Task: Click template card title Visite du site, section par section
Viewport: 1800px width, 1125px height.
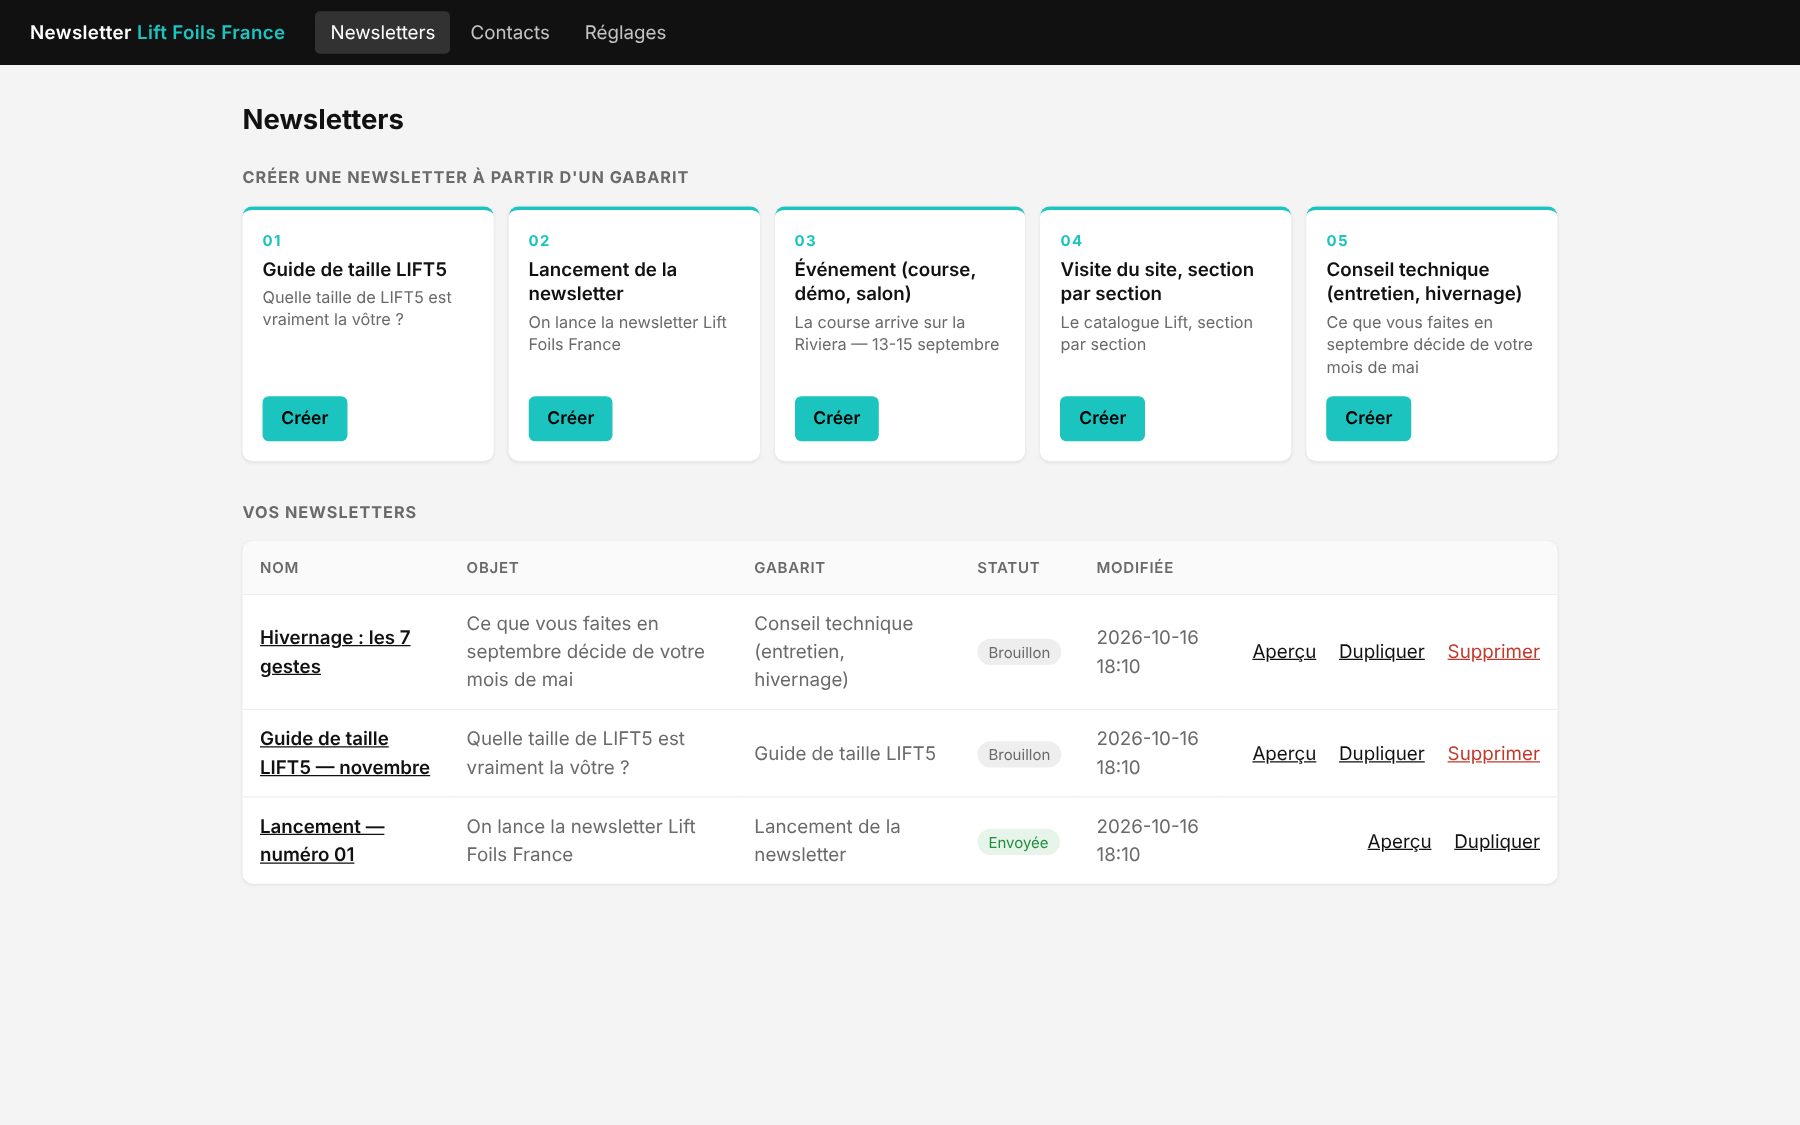Action: click(x=1157, y=281)
